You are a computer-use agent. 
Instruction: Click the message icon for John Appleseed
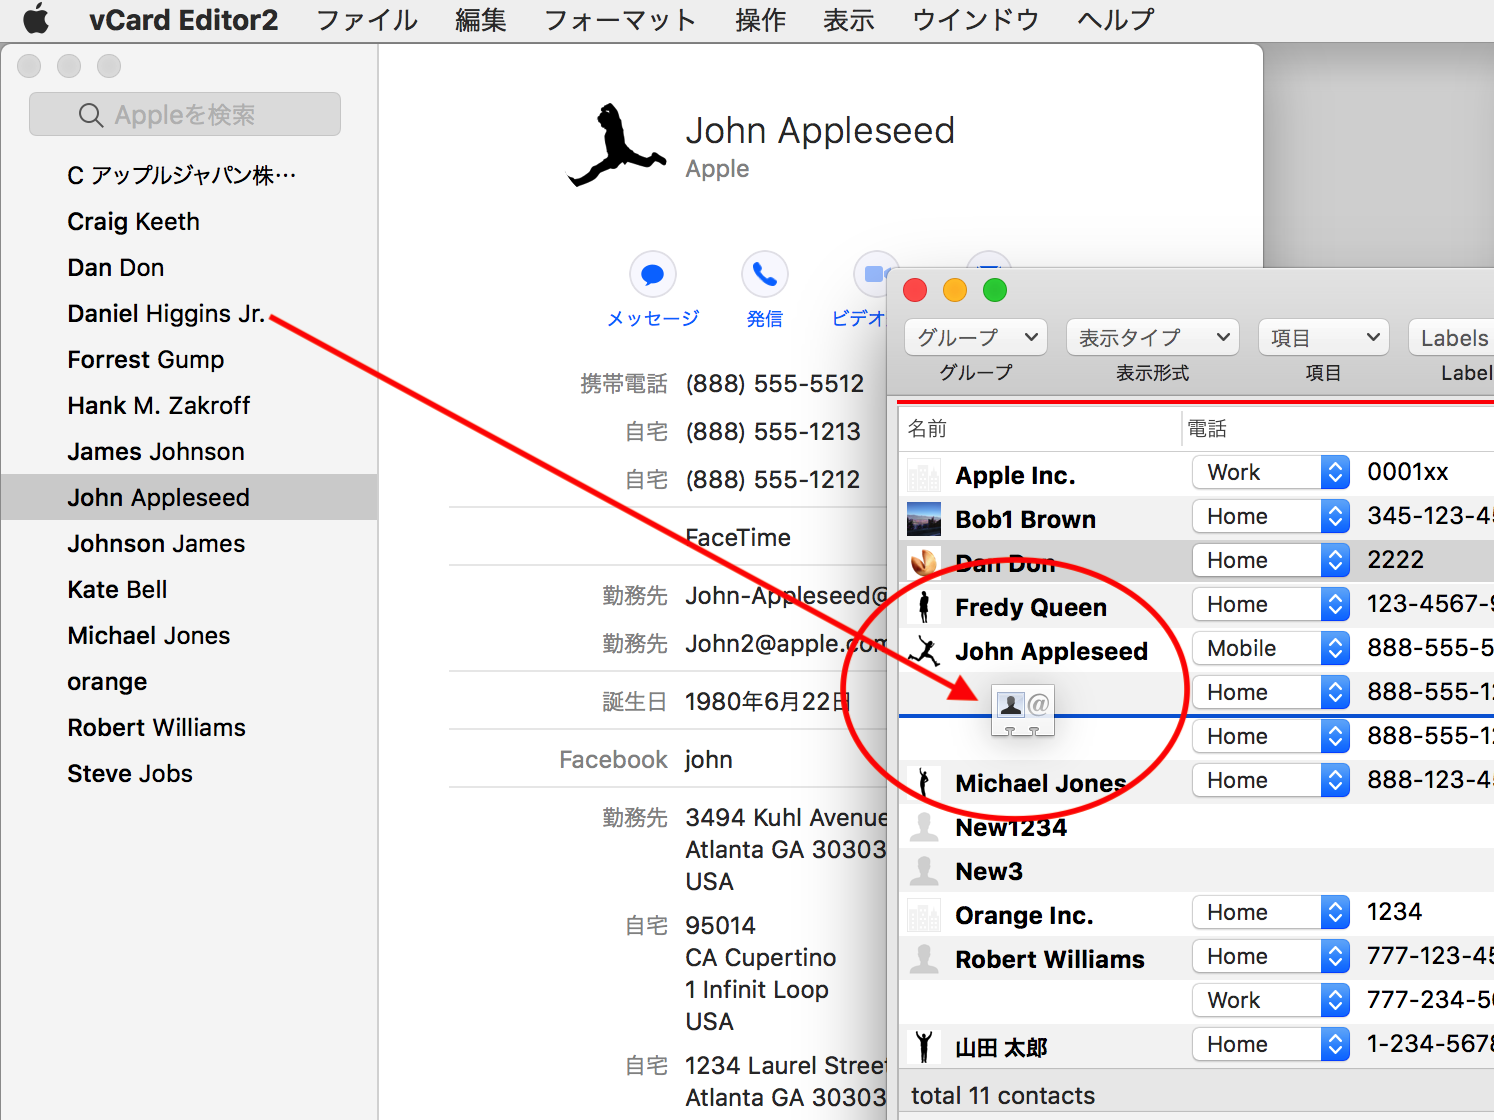tap(653, 274)
